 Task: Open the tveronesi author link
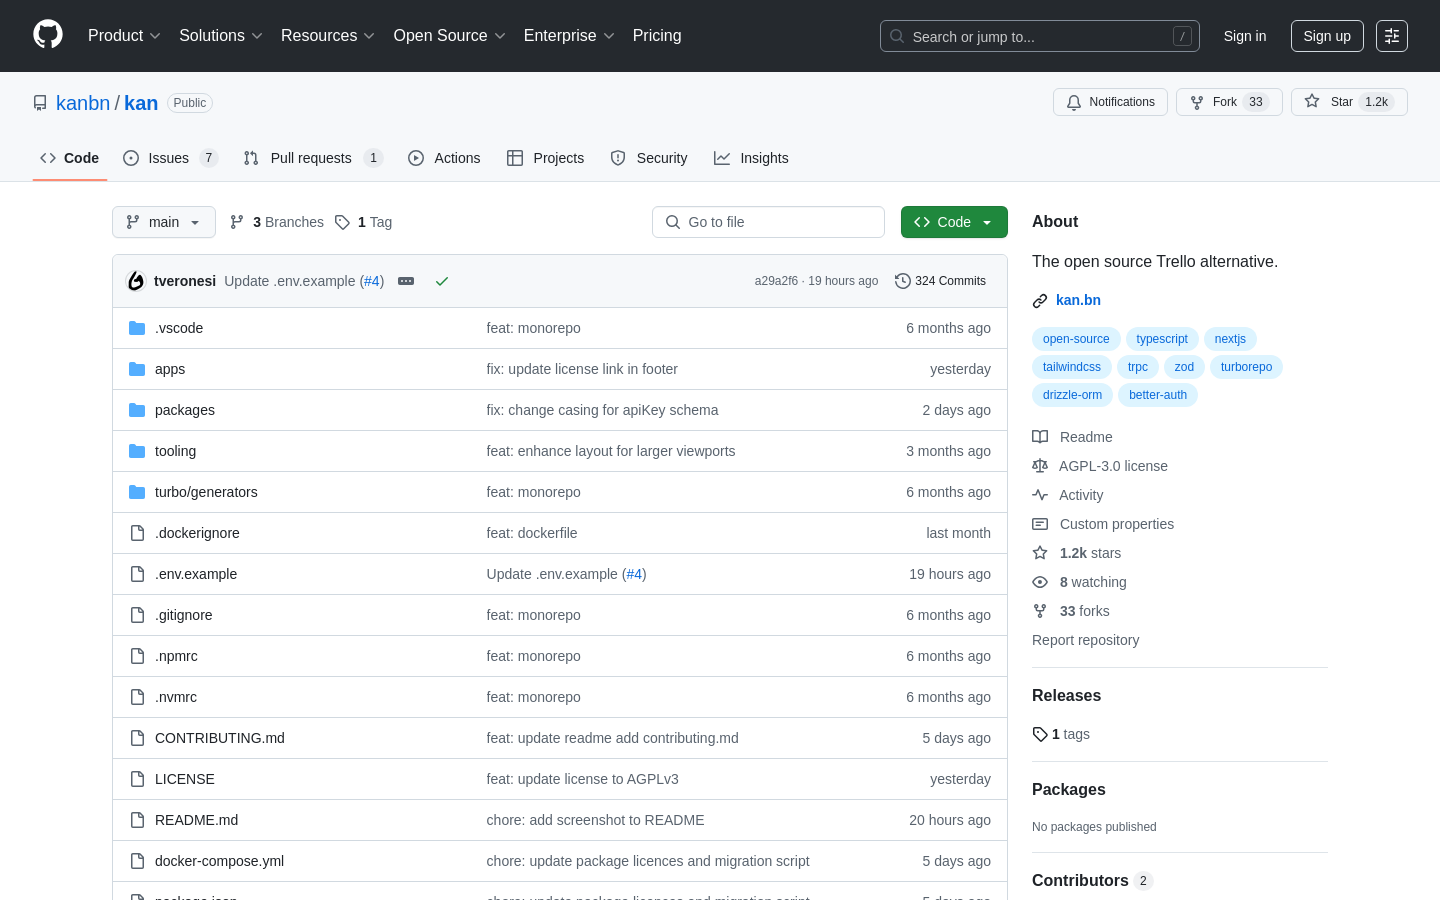pos(185,281)
